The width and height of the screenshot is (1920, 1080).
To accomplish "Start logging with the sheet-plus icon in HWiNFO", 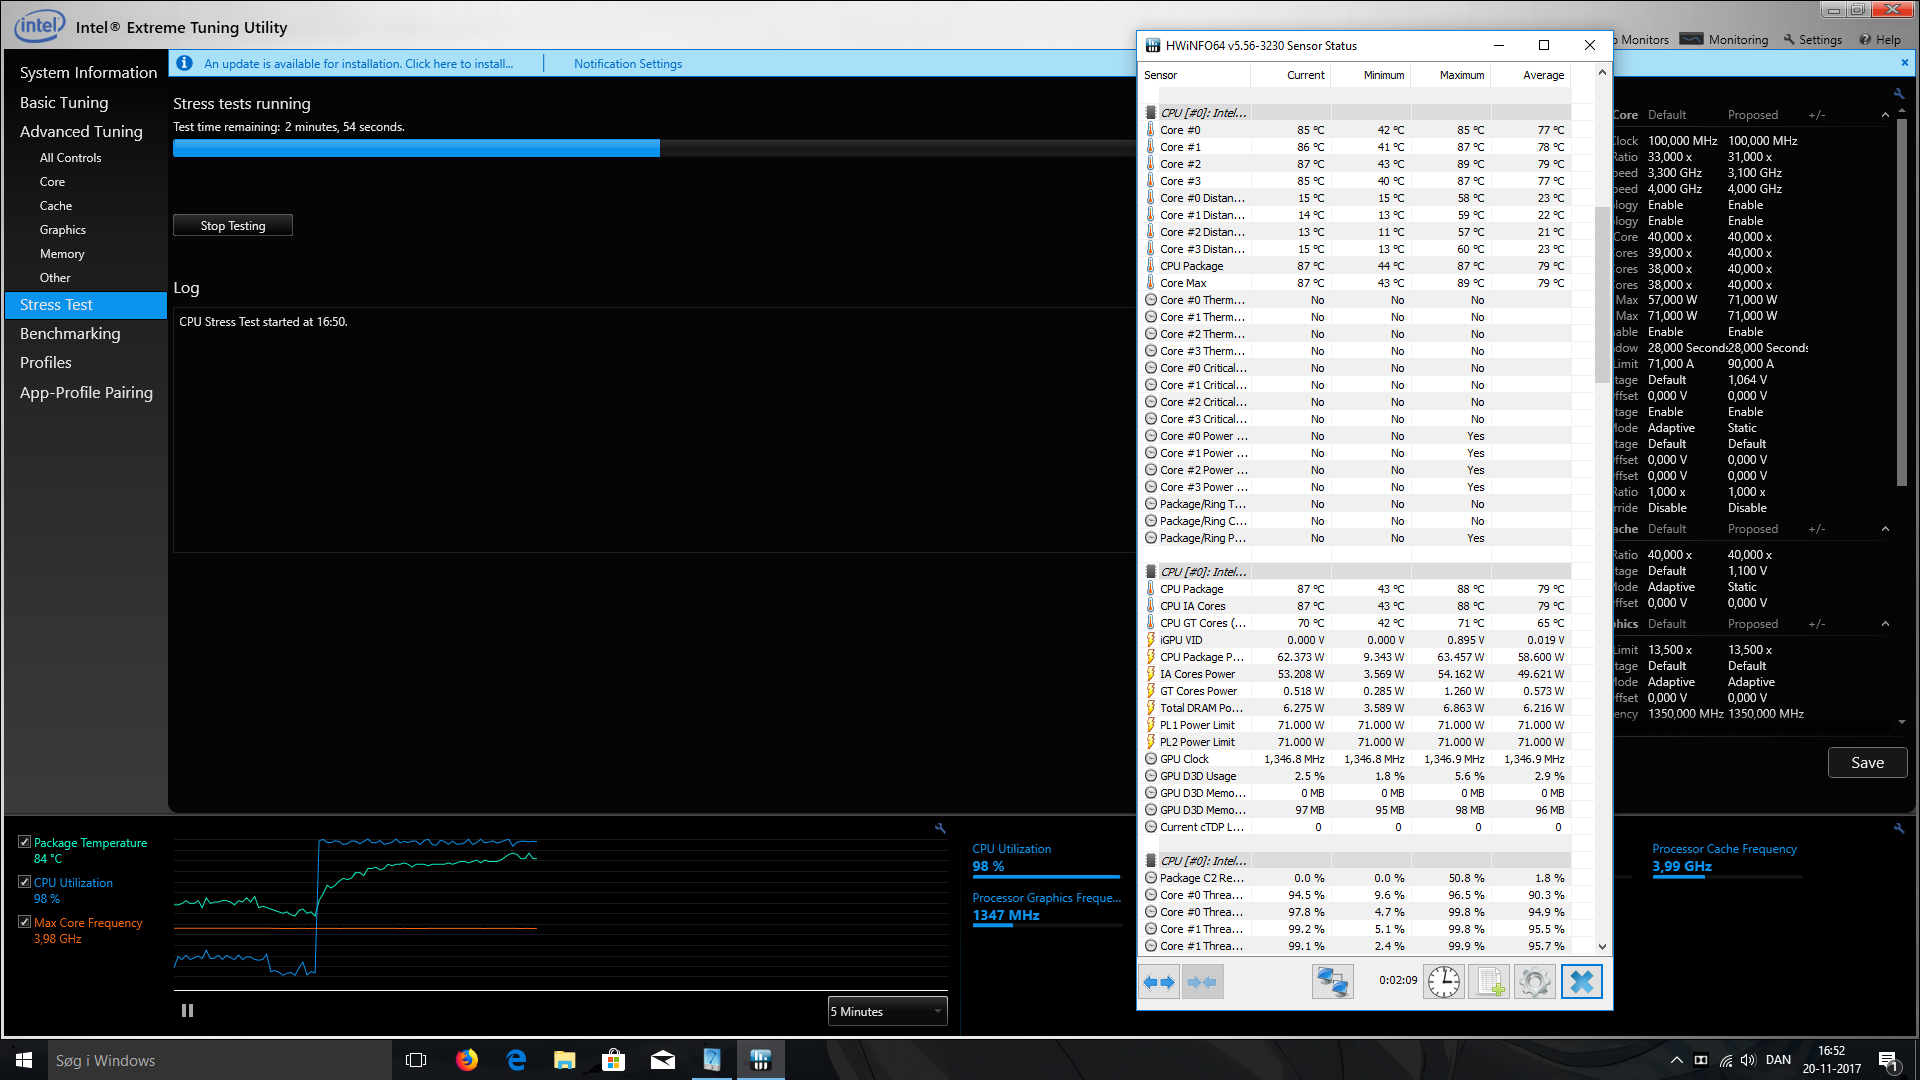I will click(x=1489, y=982).
